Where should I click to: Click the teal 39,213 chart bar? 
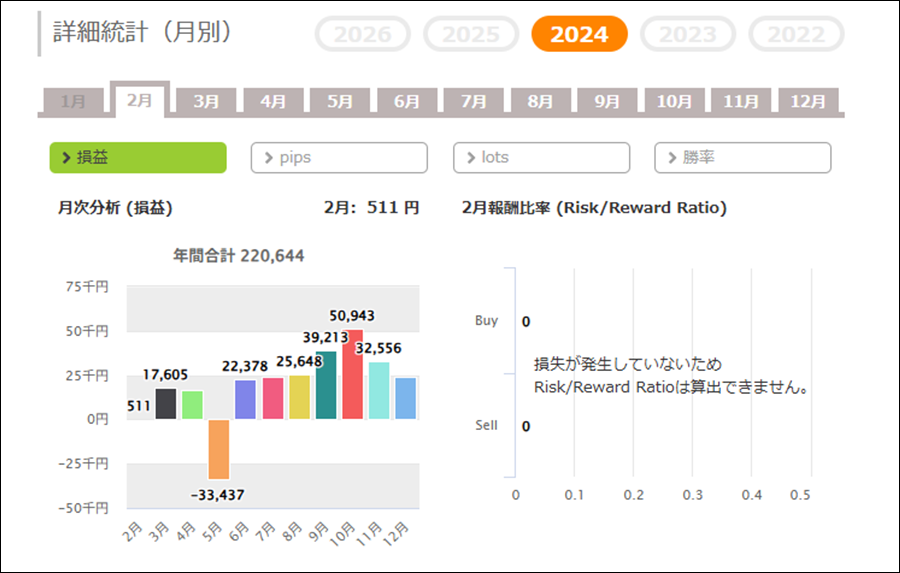pyautogui.click(x=326, y=385)
